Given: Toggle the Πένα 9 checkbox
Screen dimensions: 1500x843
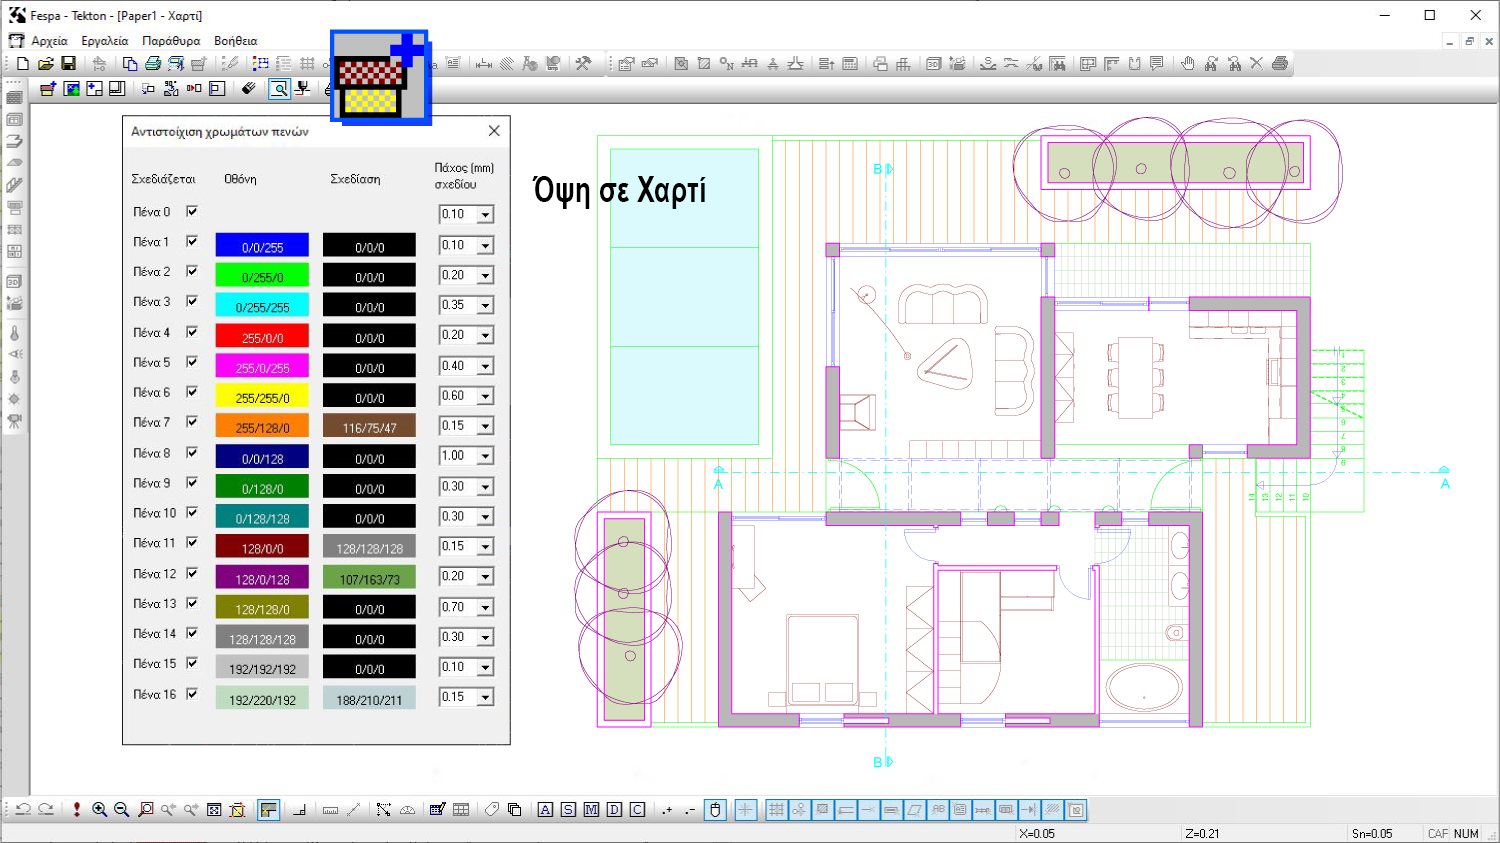Looking at the screenshot, I should point(192,483).
